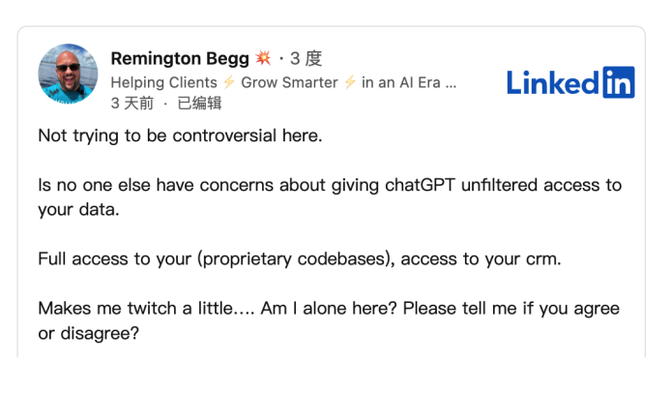Screen dimensions: 670x393
Task: Click the '(proprietary codebases)' text
Action: (296, 259)
